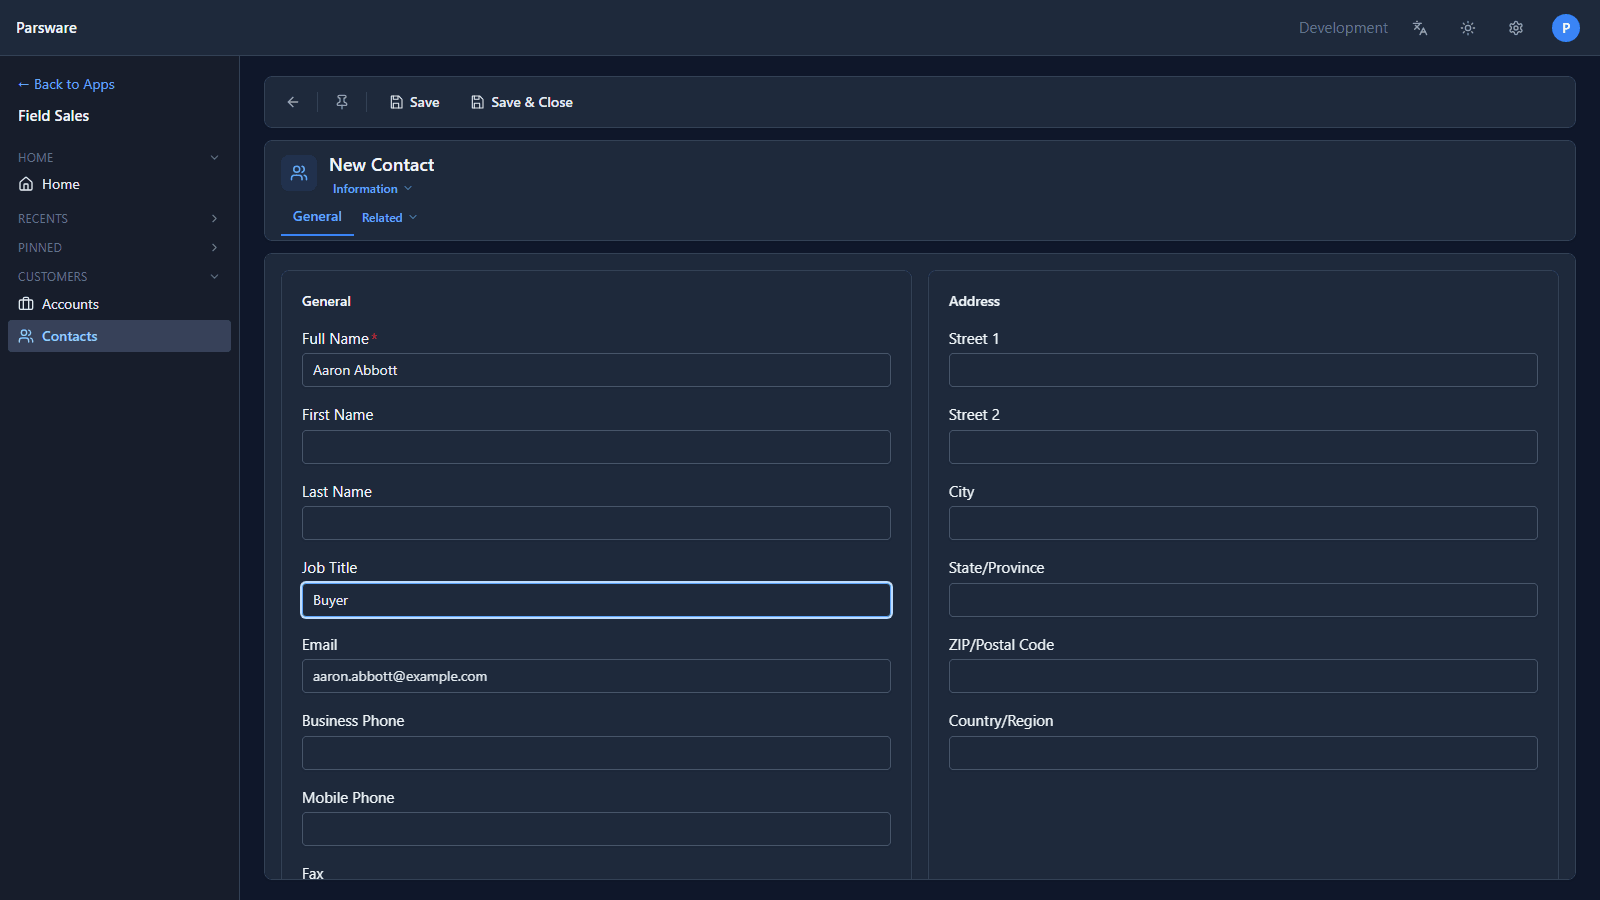1600x900 pixels.
Task: Click Save & Close button
Action: [522, 102]
